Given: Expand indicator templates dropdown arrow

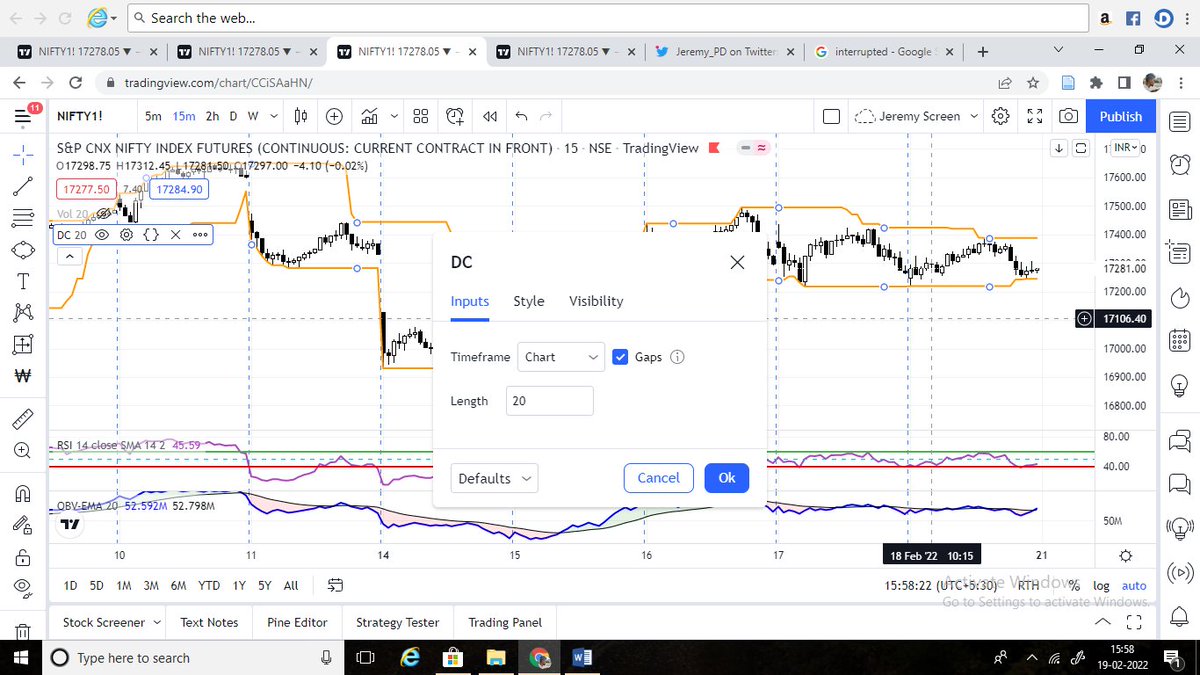Looking at the screenshot, I should (393, 116).
